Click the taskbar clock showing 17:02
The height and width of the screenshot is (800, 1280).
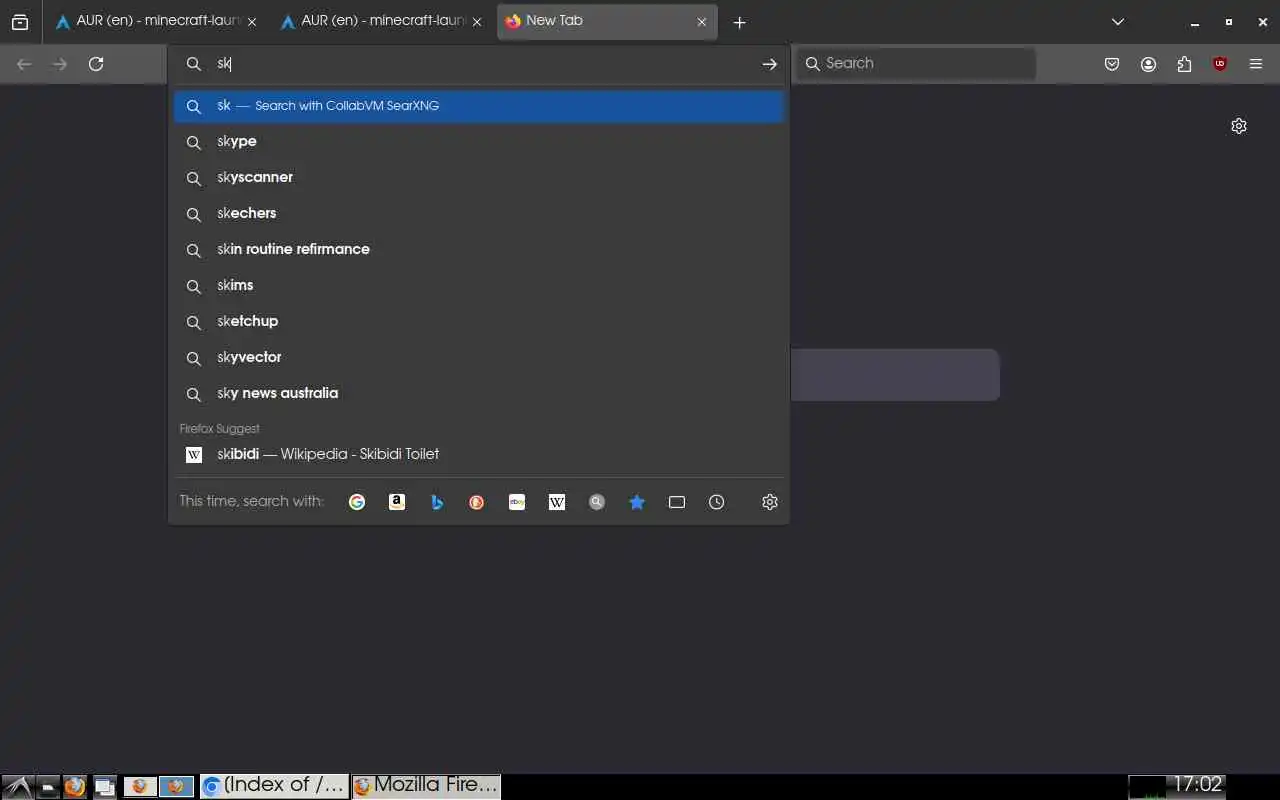1197,785
